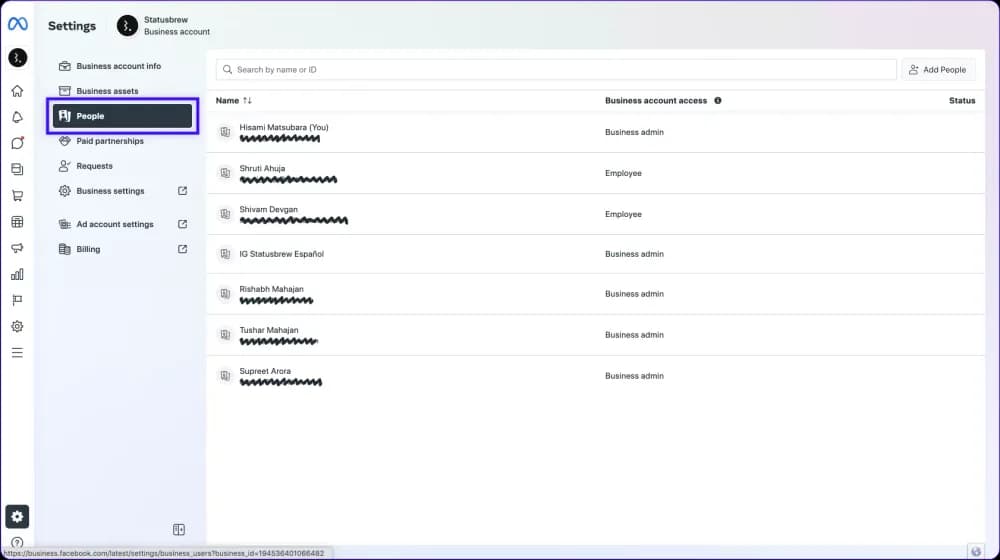1000x560 pixels.
Task: Select Paid partnerships in sidebar
Action: [x=109, y=141]
